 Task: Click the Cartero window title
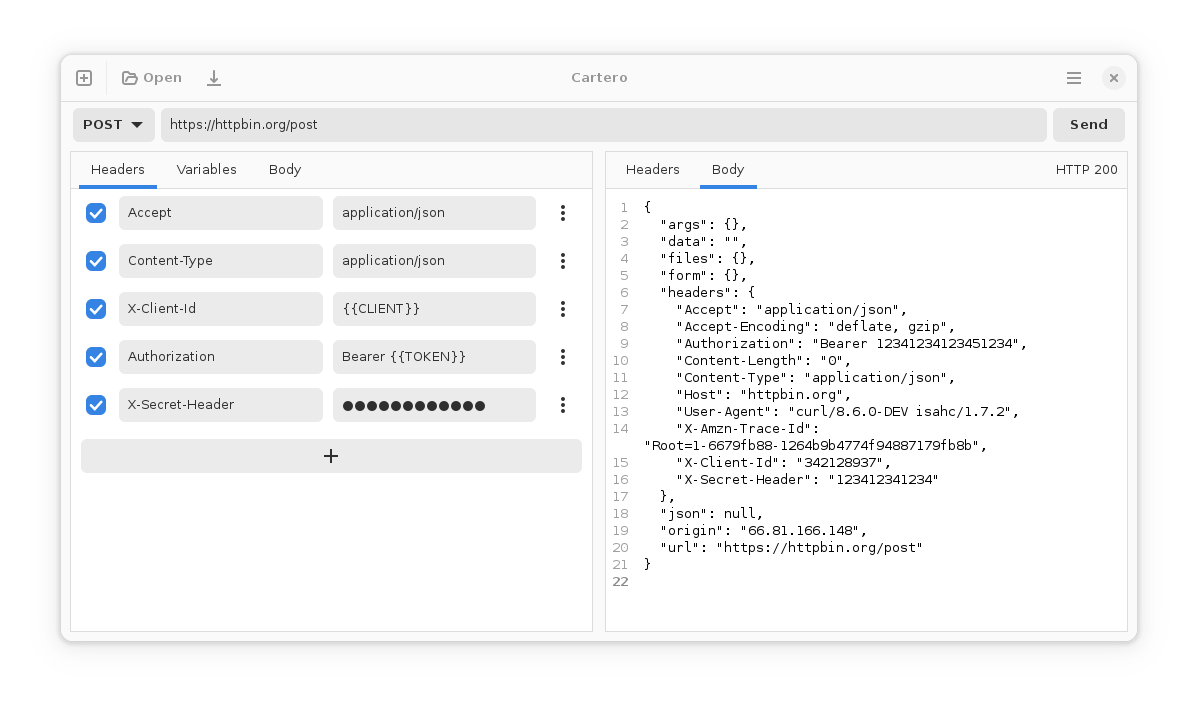click(x=599, y=78)
